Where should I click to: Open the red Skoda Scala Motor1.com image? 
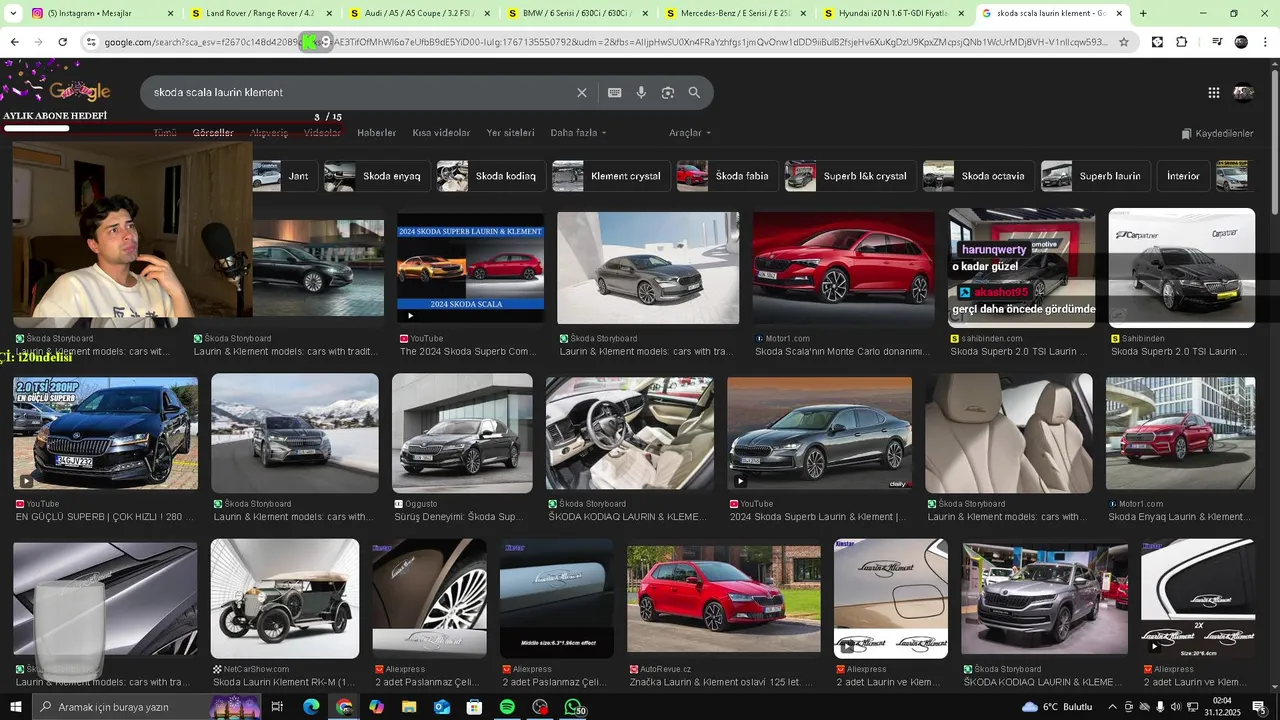click(x=843, y=268)
